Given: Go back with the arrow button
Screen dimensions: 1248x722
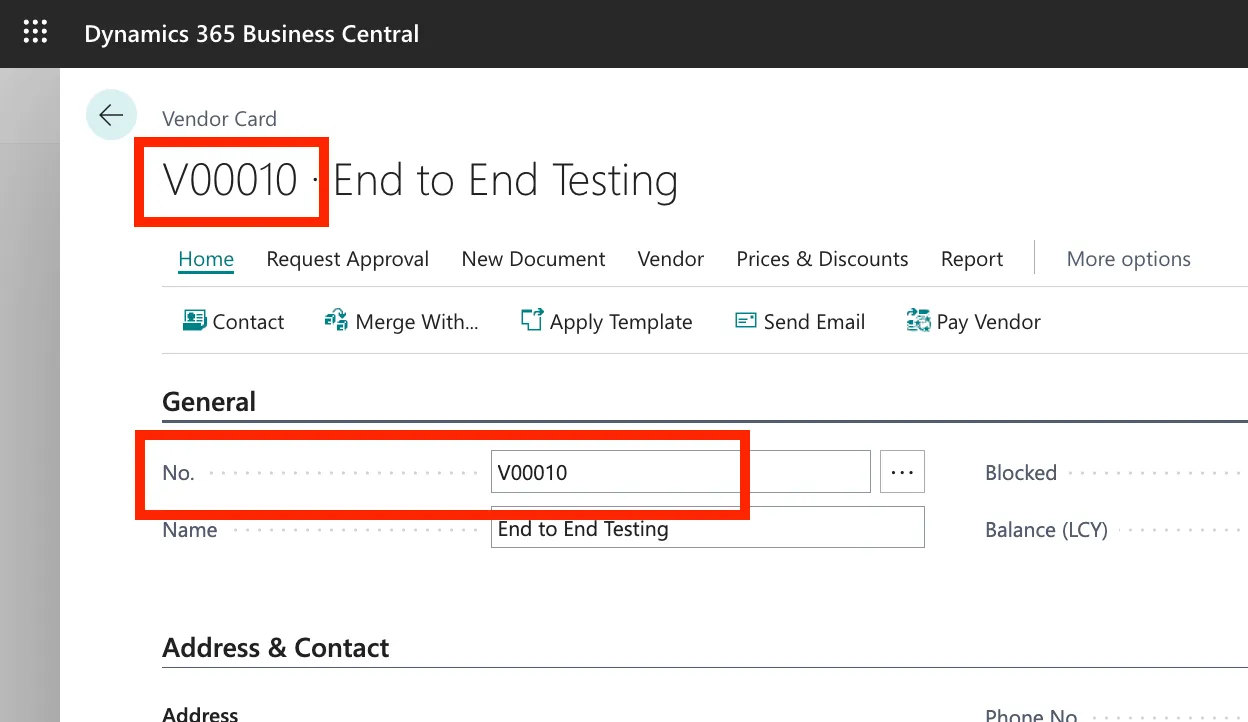Looking at the screenshot, I should click(111, 115).
